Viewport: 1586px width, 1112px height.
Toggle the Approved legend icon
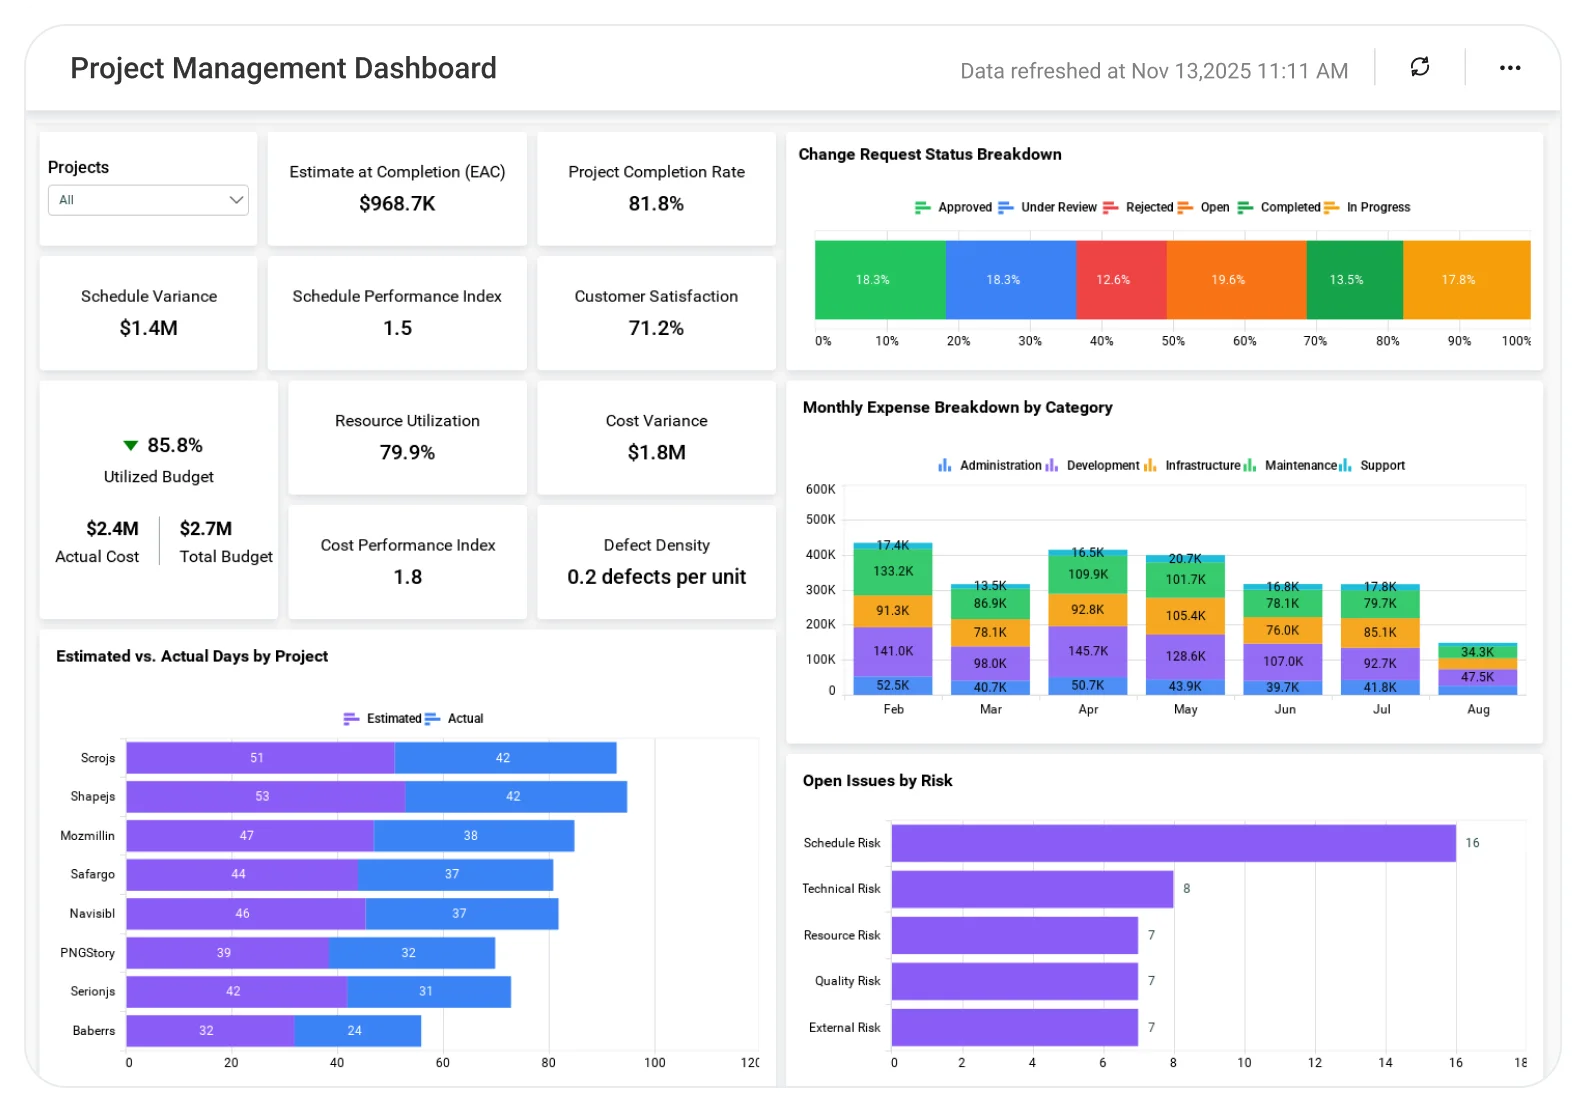(x=922, y=208)
